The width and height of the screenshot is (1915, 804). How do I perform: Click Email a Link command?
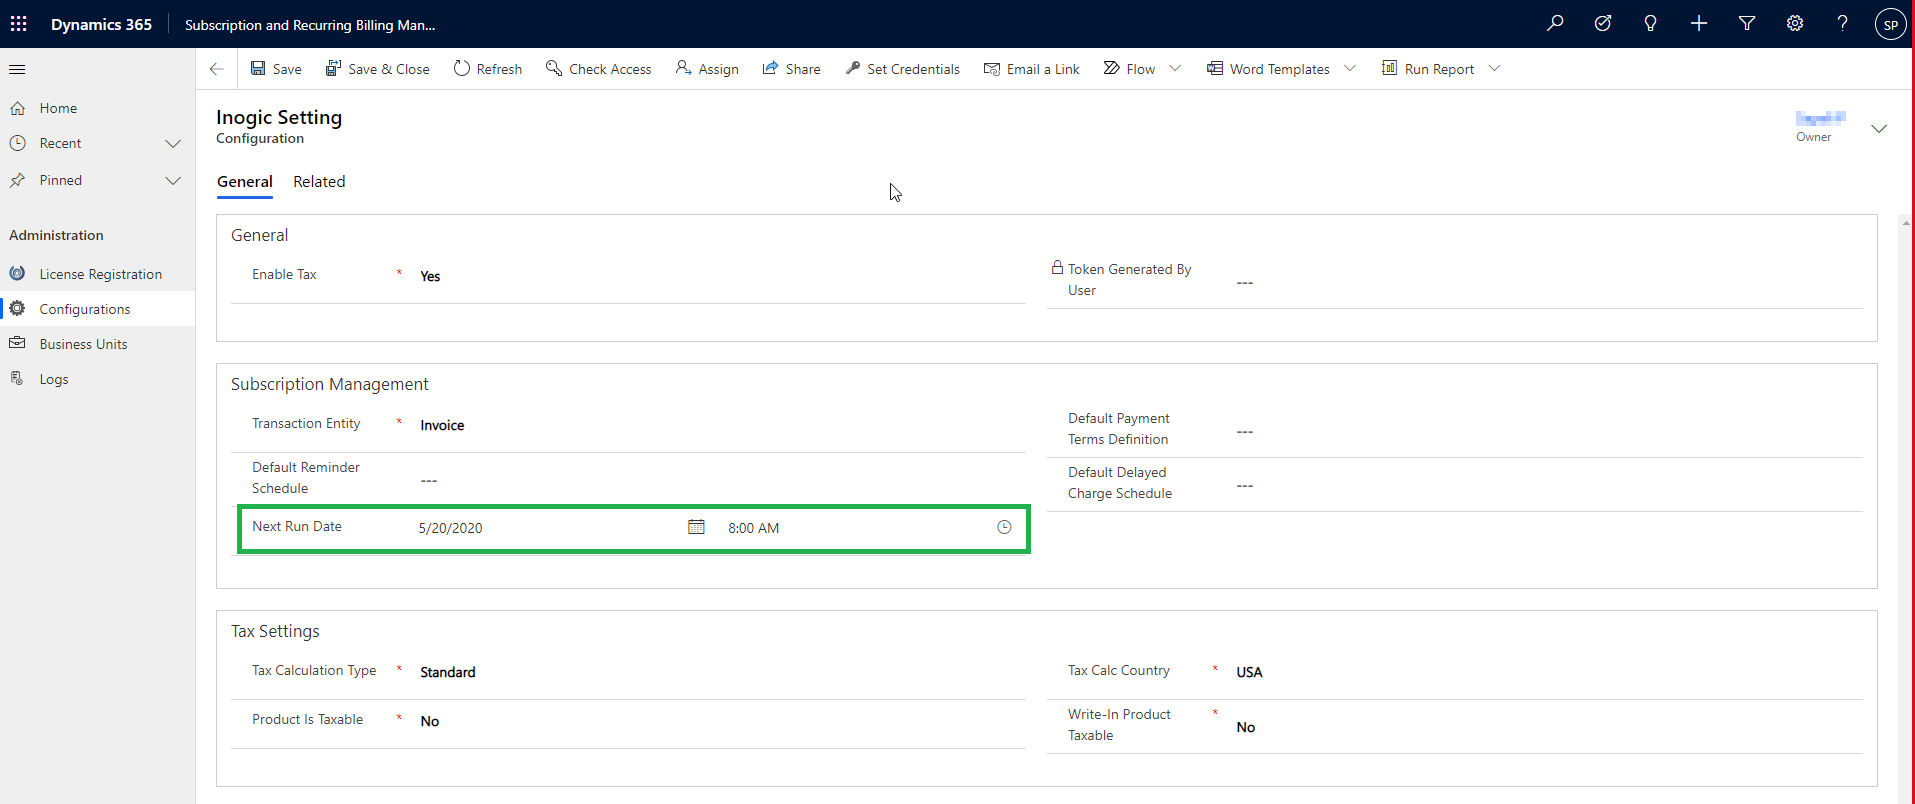[1032, 69]
